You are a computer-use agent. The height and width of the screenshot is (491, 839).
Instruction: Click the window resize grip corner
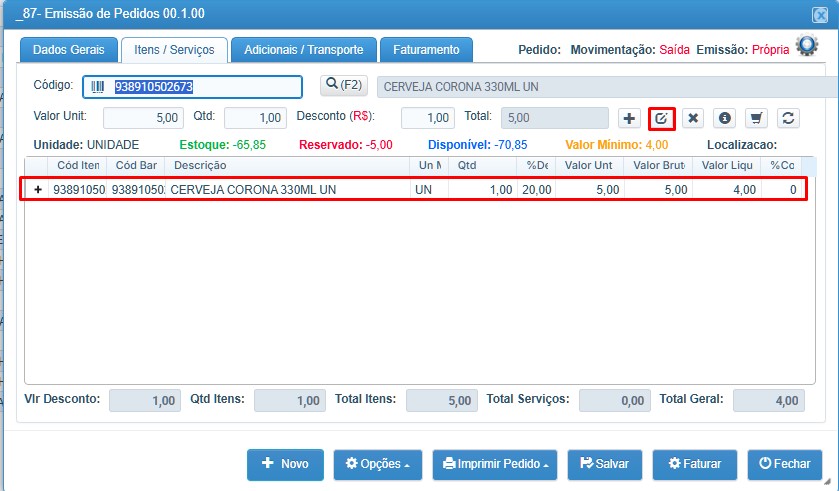(828, 482)
